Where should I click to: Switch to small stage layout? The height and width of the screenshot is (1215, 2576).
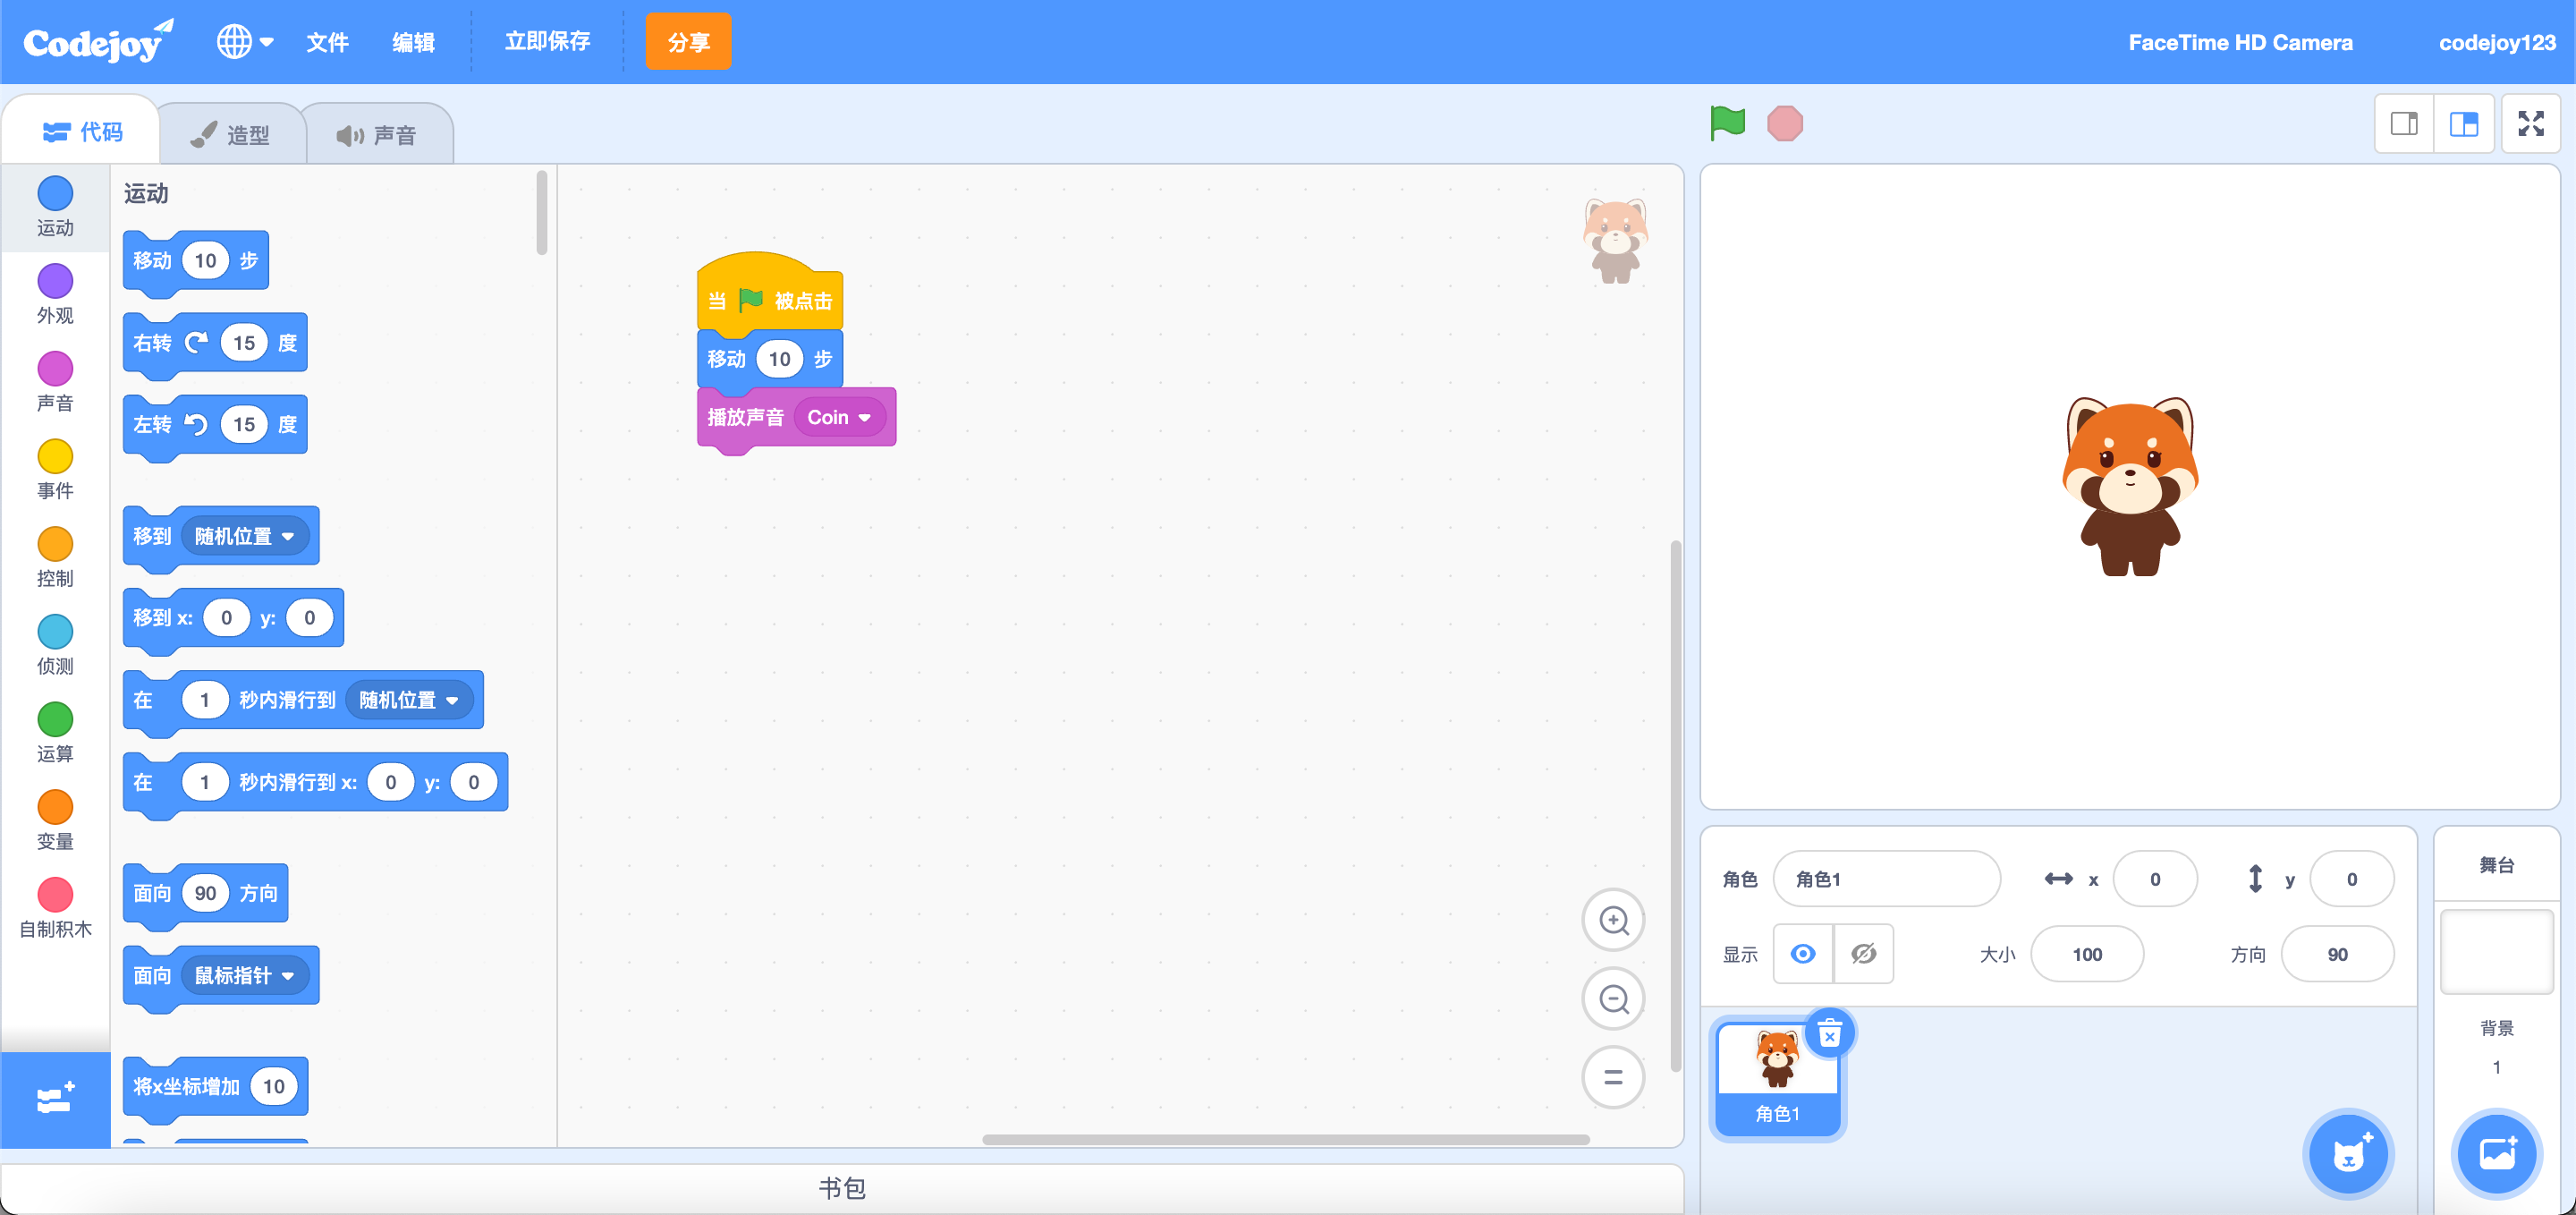tap(2404, 124)
